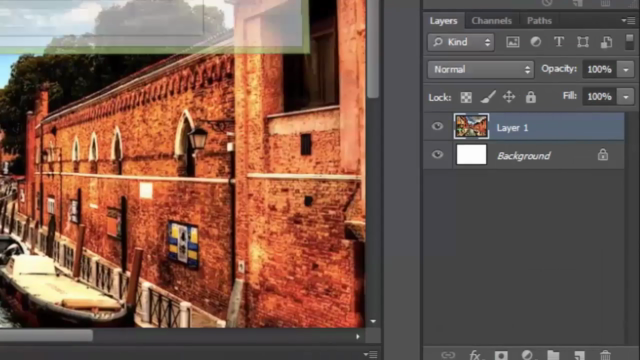Add a layer style with fx icon
The image size is (640, 360).
[x=475, y=355]
